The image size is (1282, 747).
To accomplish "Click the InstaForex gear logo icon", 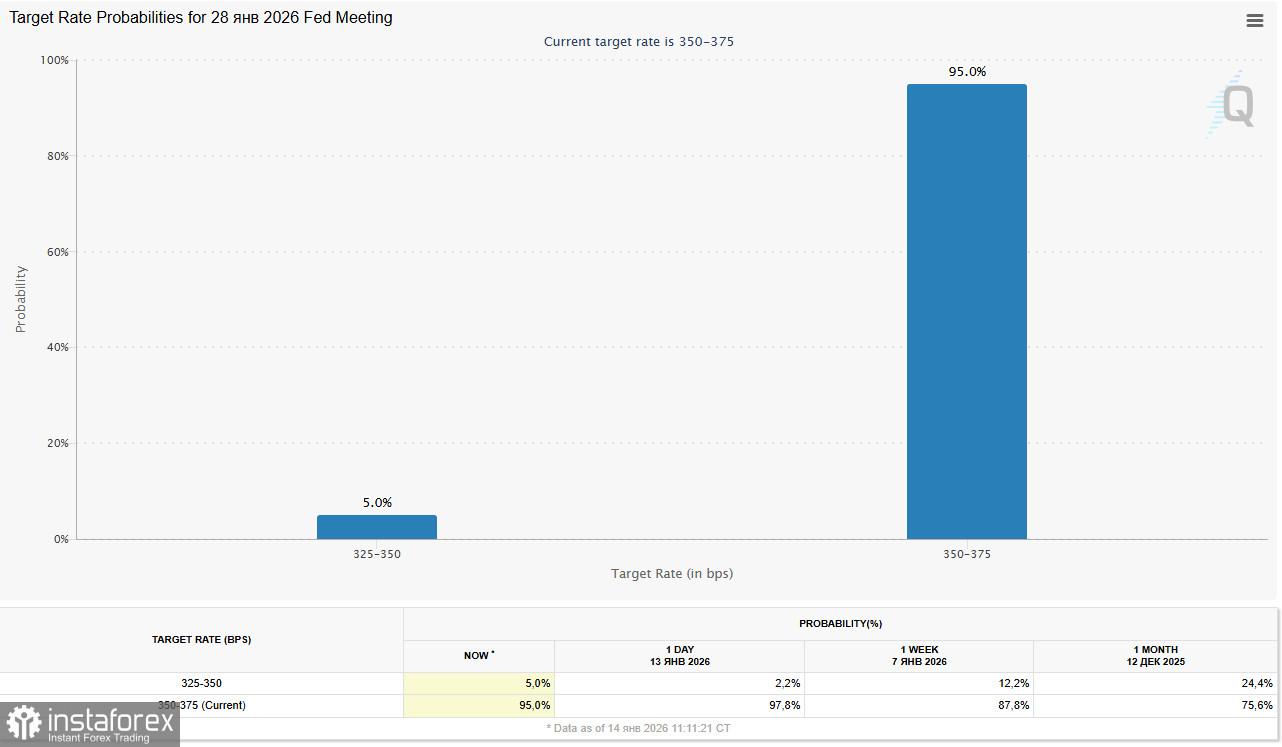I will click(x=23, y=723).
